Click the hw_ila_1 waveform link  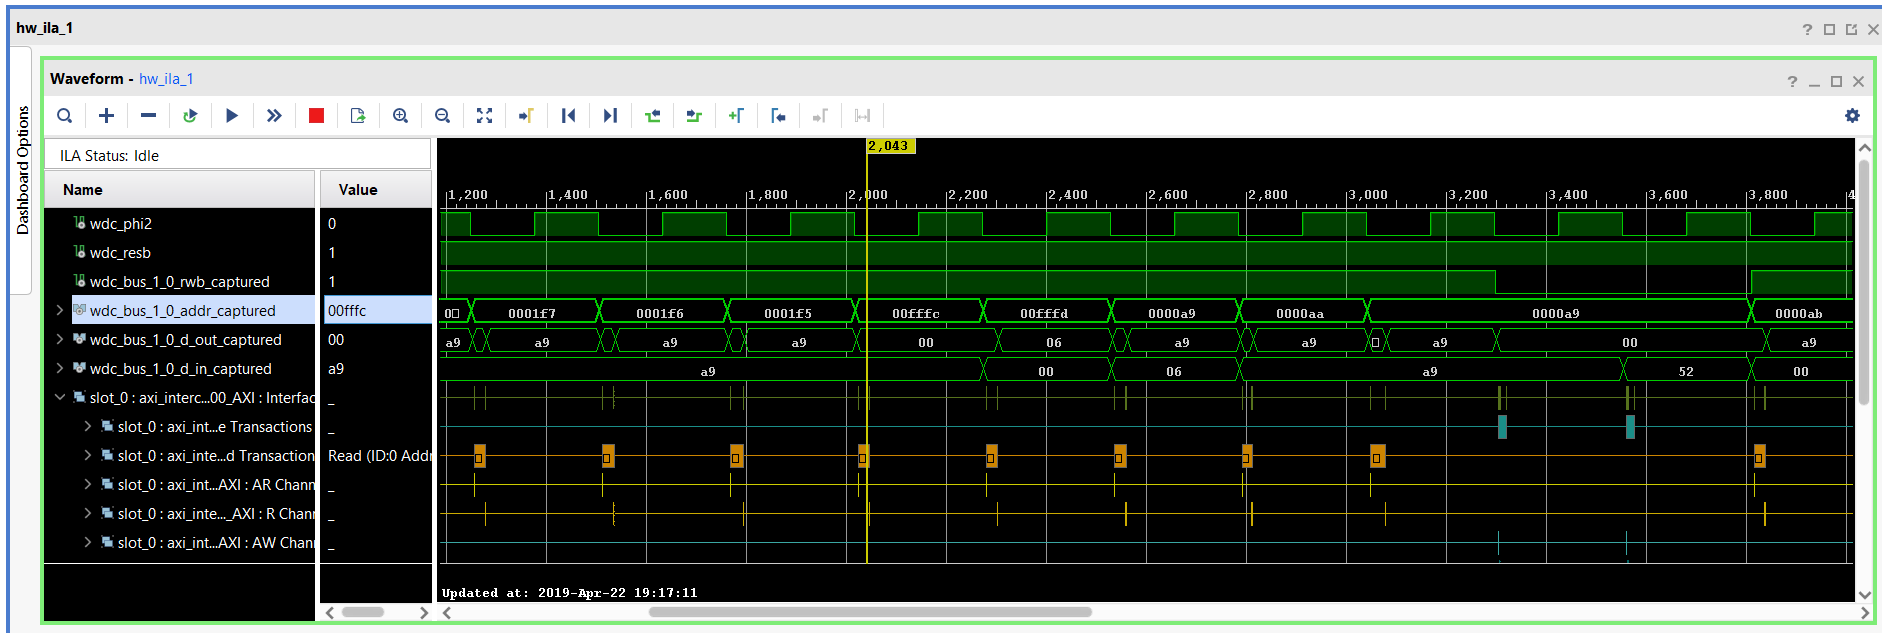coord(166,79)
